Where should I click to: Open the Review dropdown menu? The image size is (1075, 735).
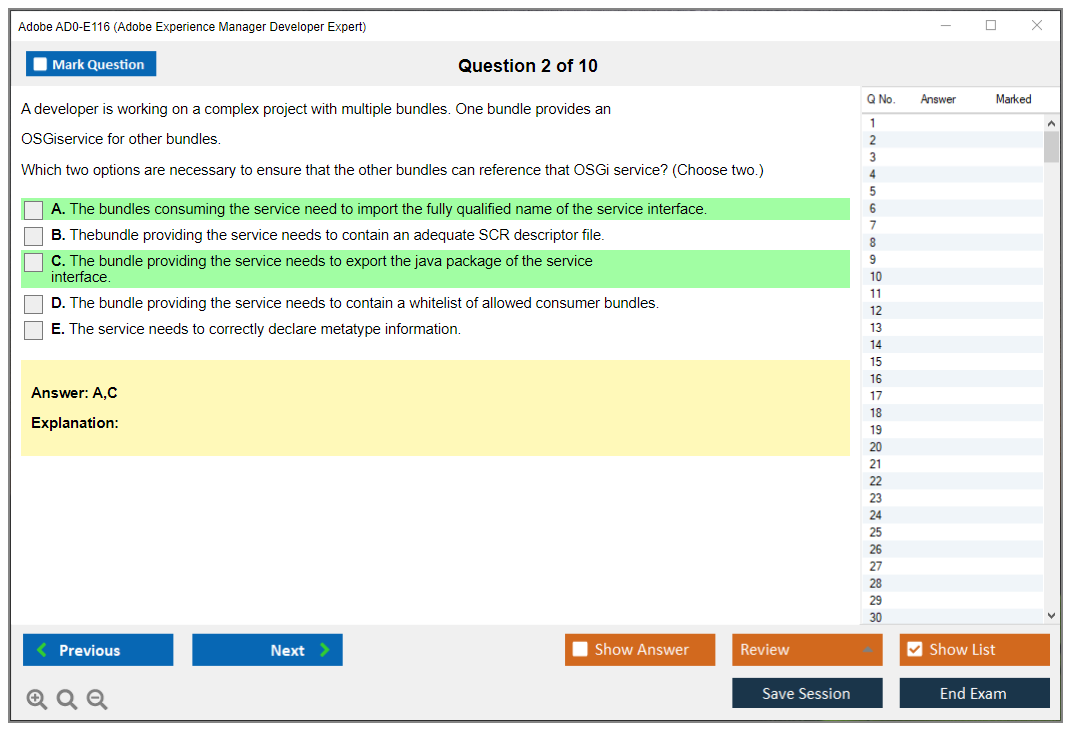click(807, 650)
